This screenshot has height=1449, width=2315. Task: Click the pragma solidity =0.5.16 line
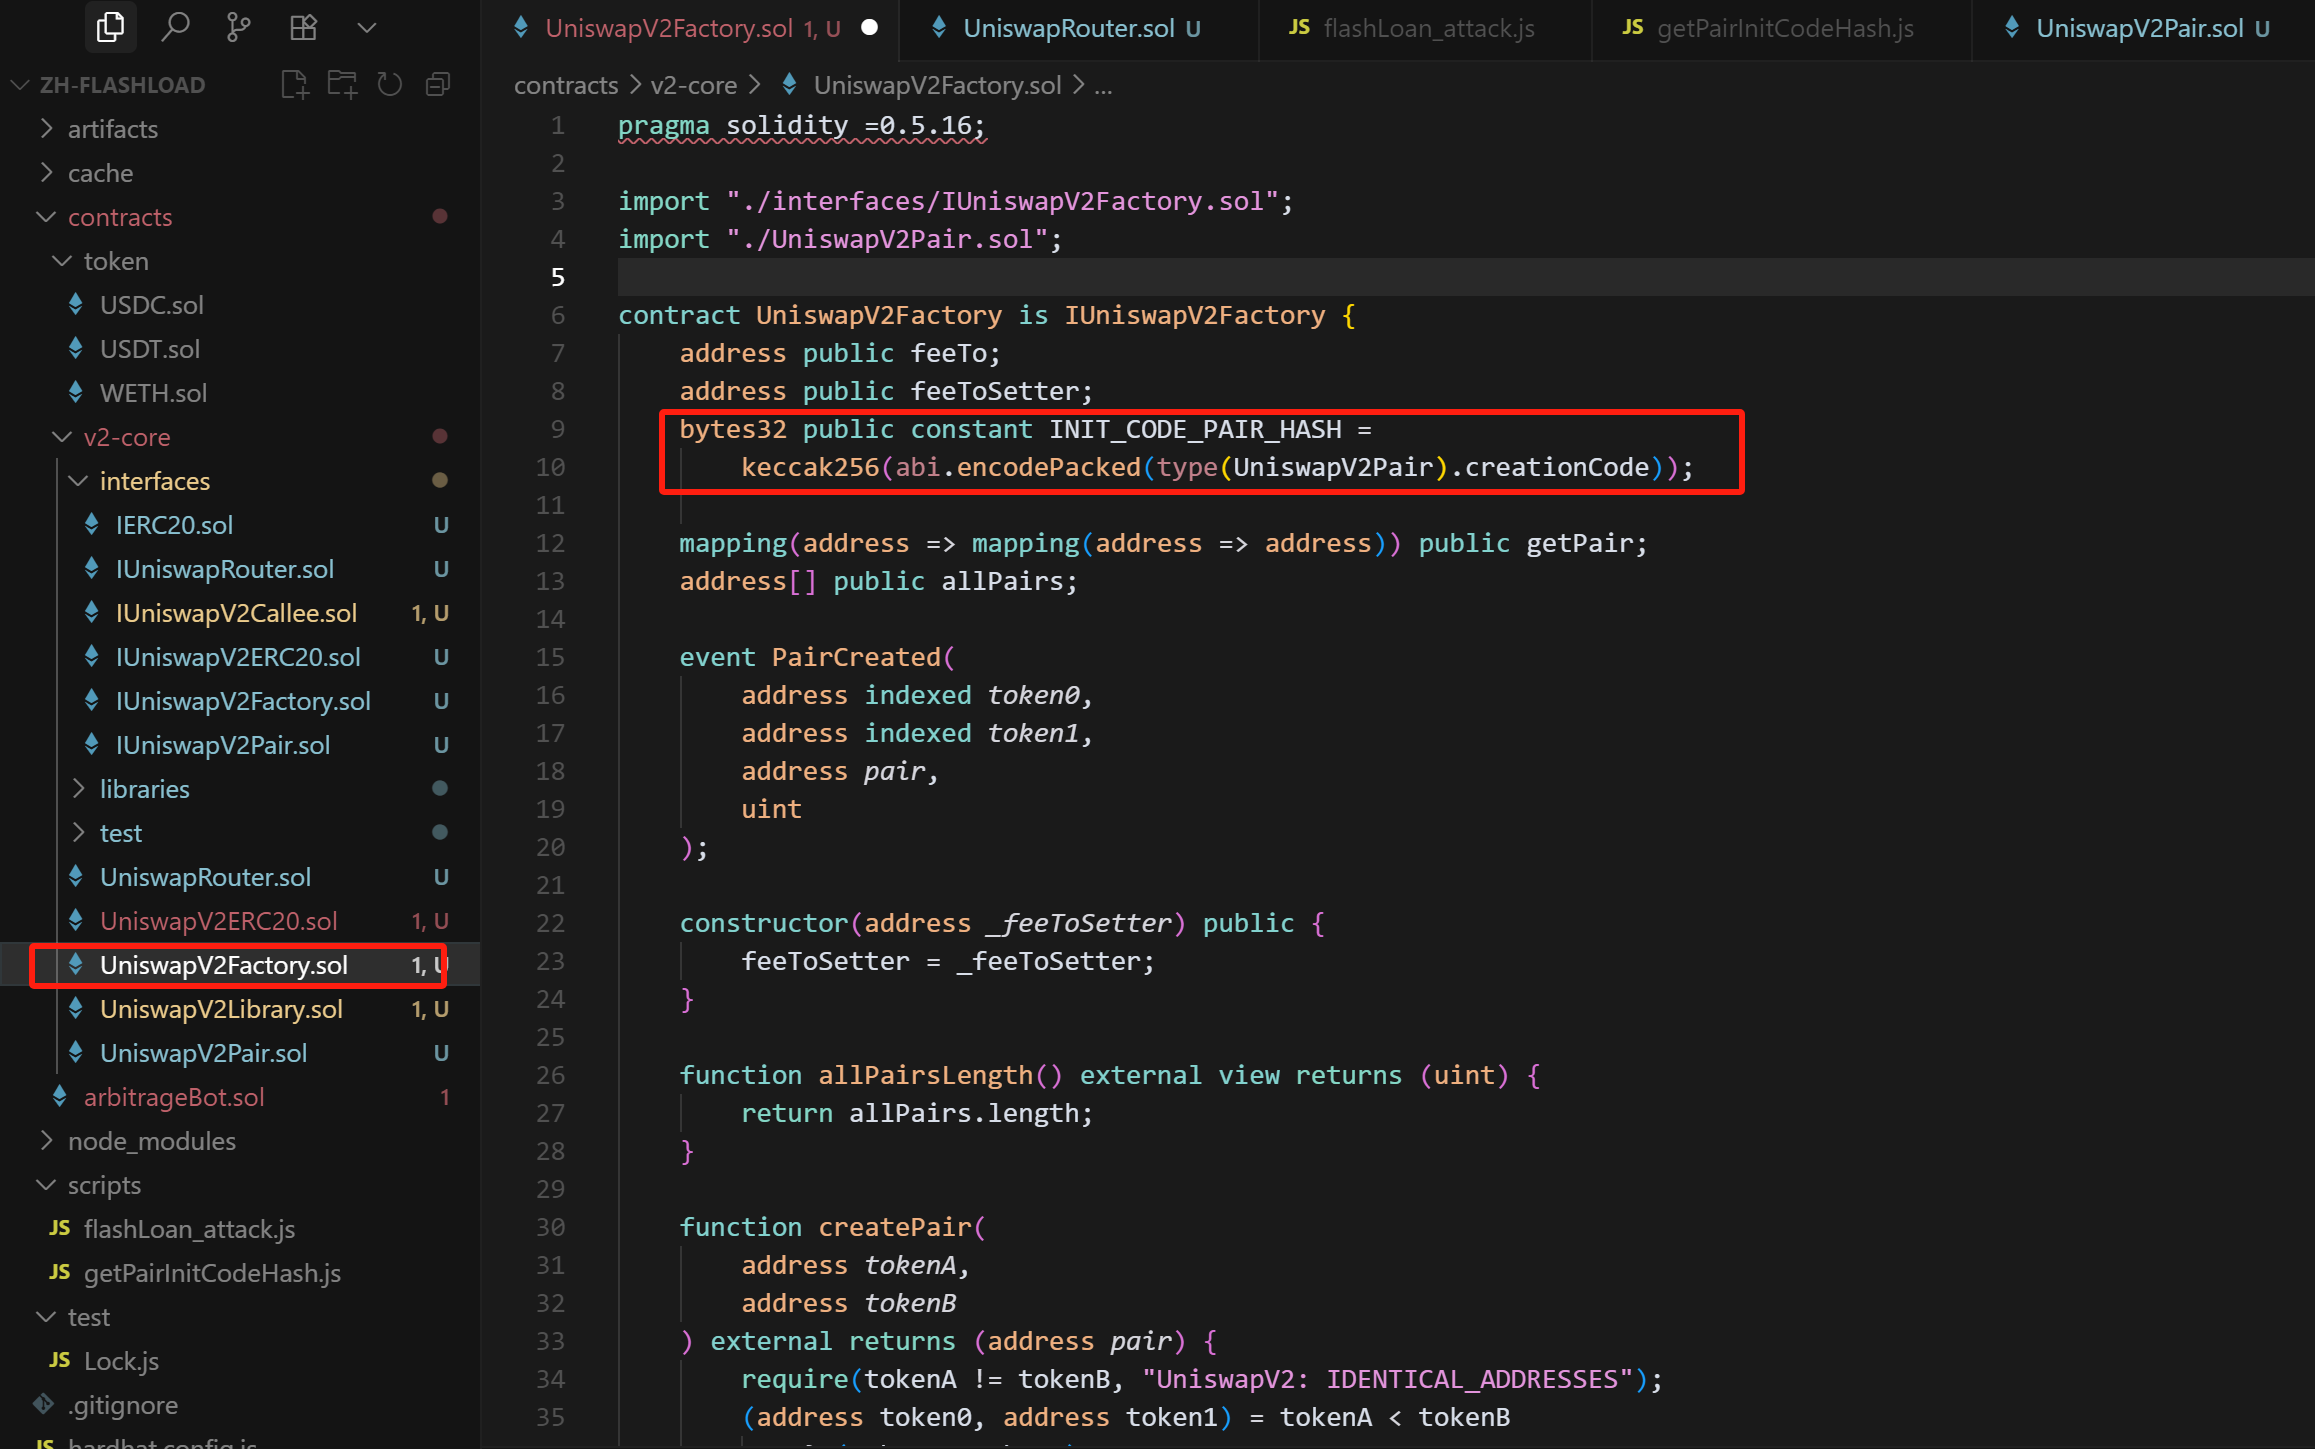(x=801, y=126)
